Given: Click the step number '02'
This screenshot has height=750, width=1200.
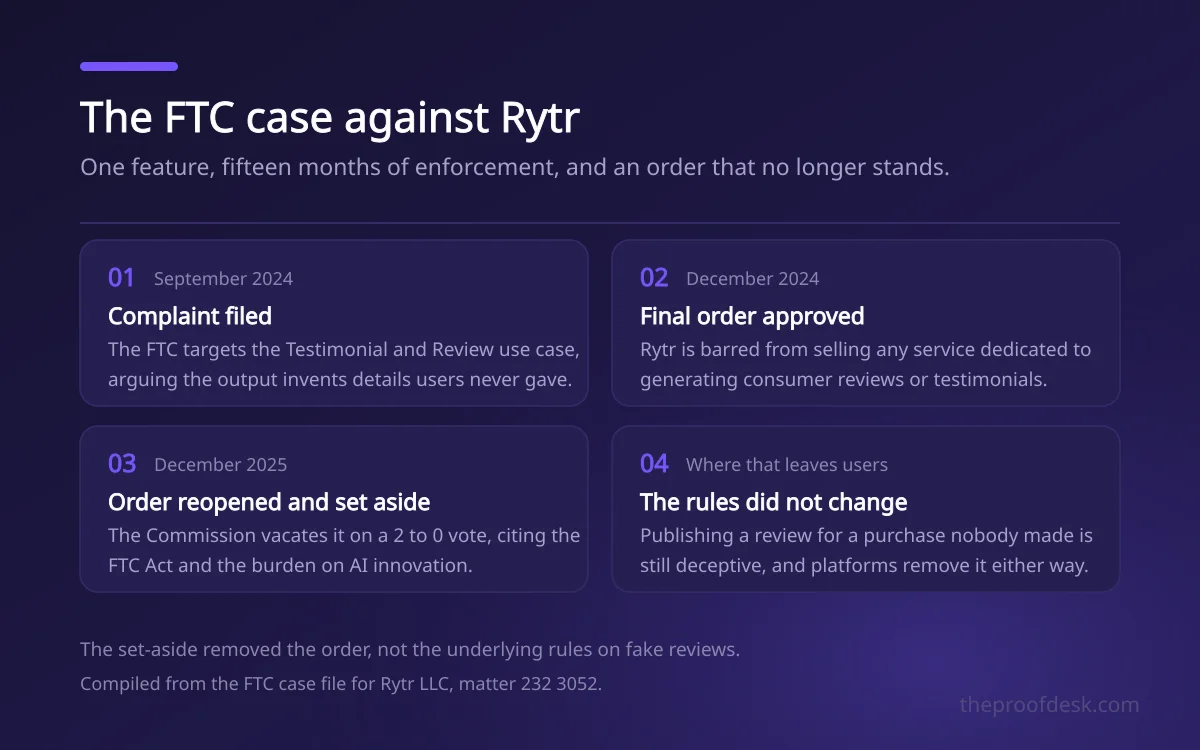Looking at the screenshot, I should point(654,278).
